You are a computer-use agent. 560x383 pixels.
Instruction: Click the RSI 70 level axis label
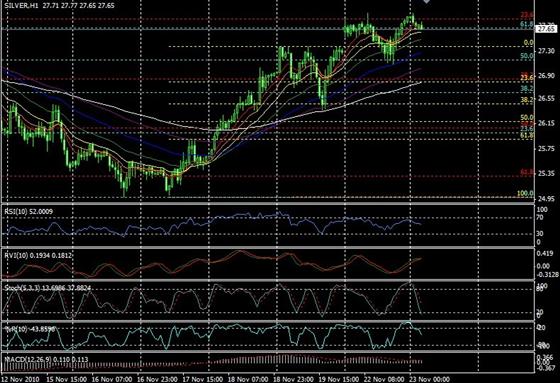click(x=540, y=217)
